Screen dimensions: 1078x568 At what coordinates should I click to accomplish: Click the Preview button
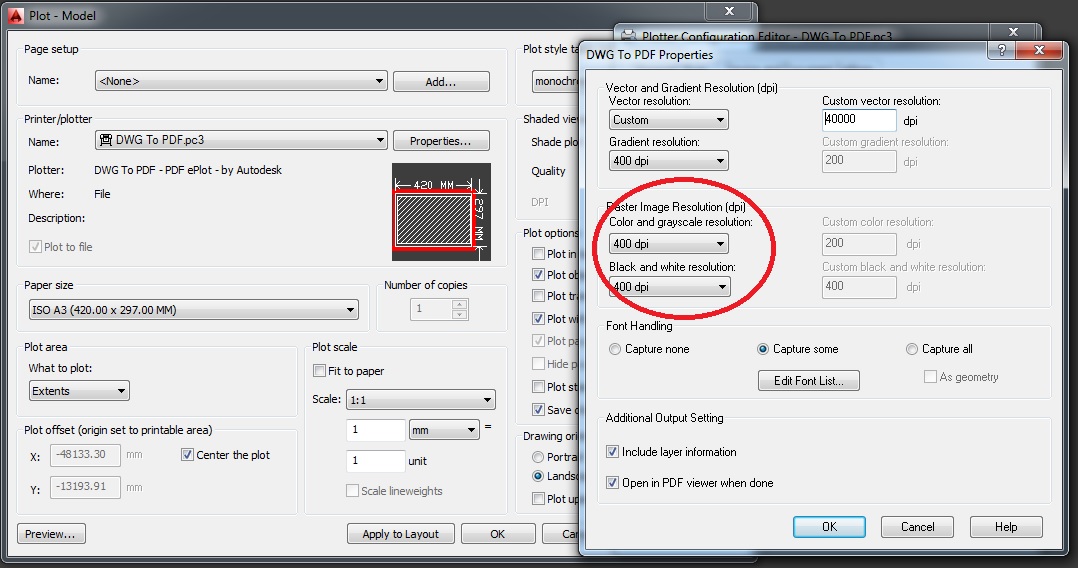click(51, 534)
